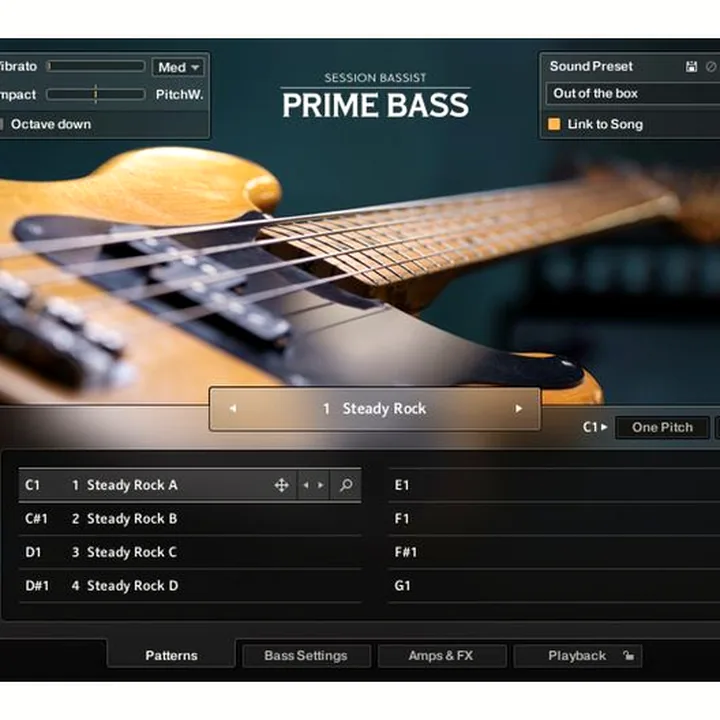Image resolution: width=720 pixels, height=720 pixels.
Task: Click the lock icon on Playback tab
Action: 629,655
